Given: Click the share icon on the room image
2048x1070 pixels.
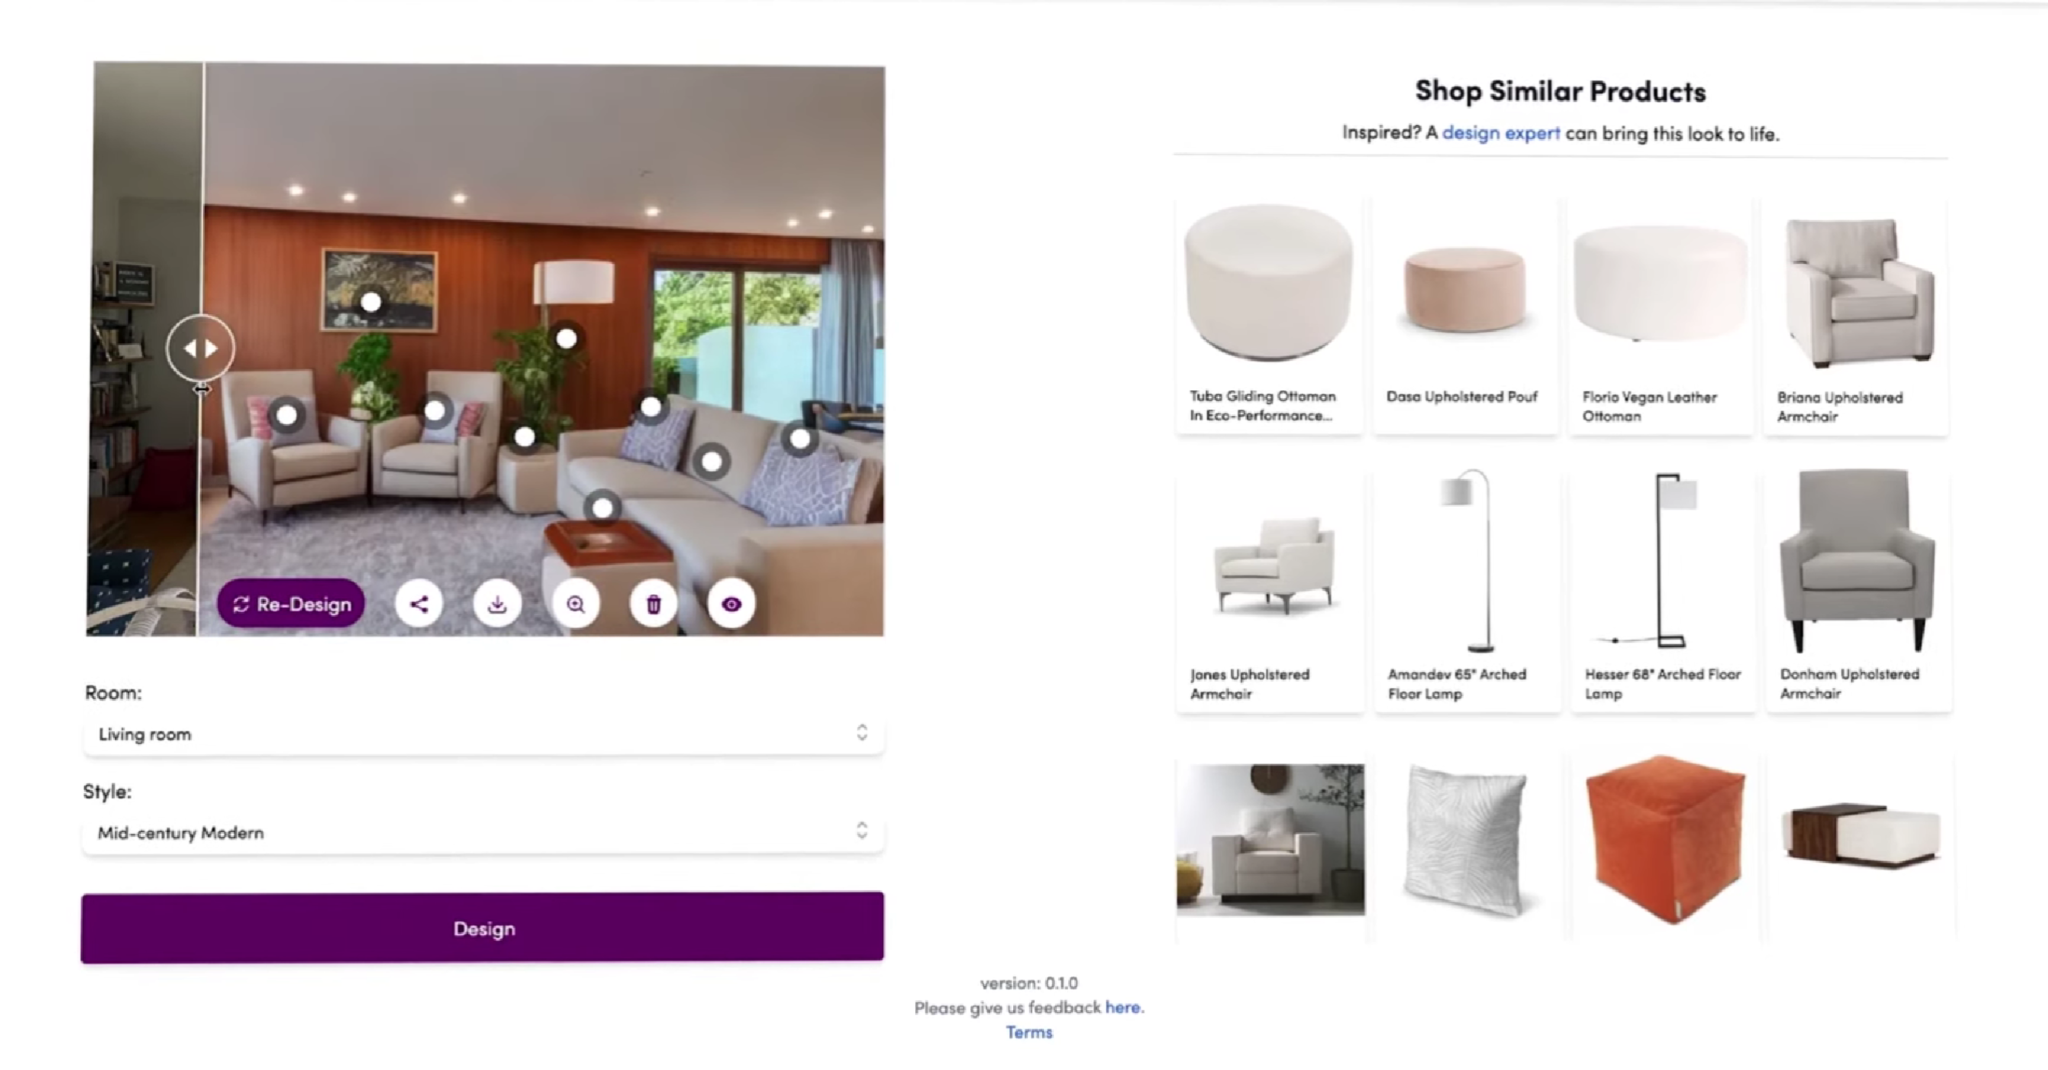Looking at the screenshot, I should pos(419,604).
